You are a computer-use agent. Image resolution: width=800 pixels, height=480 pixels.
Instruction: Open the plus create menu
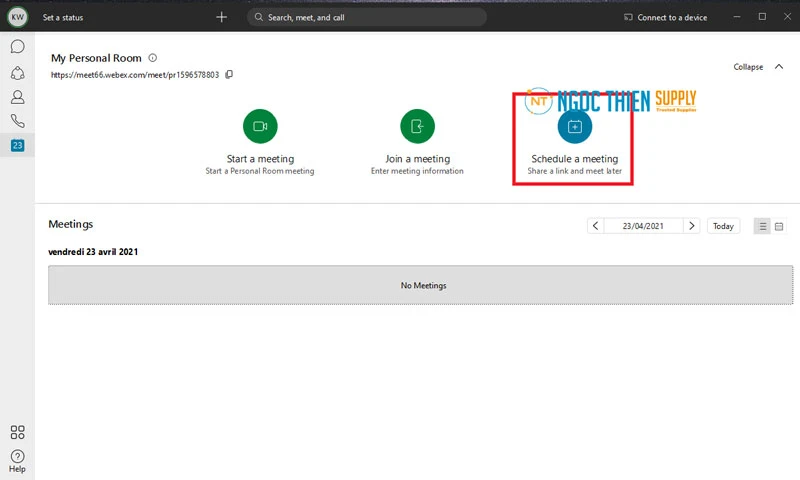tap(221, 17)
